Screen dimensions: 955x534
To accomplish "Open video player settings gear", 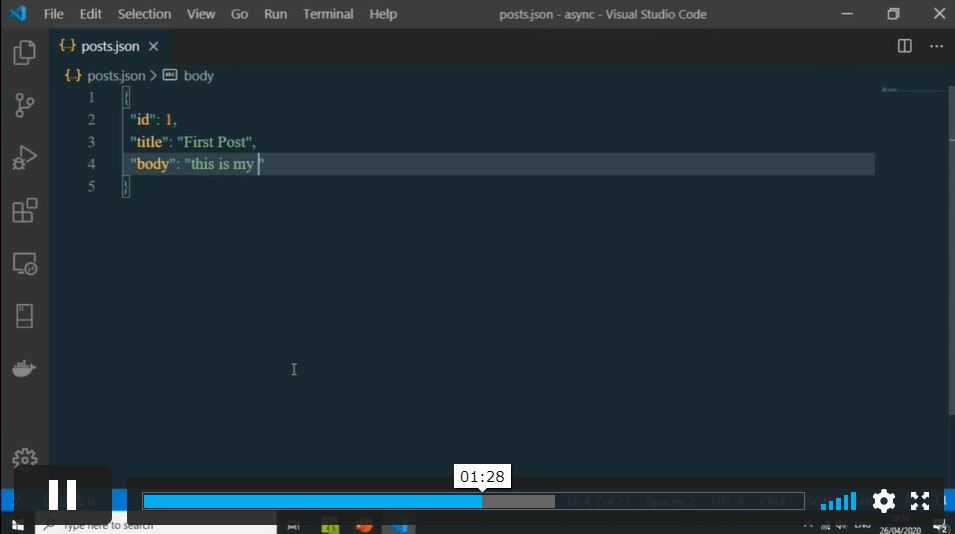I will click(884, 501).
